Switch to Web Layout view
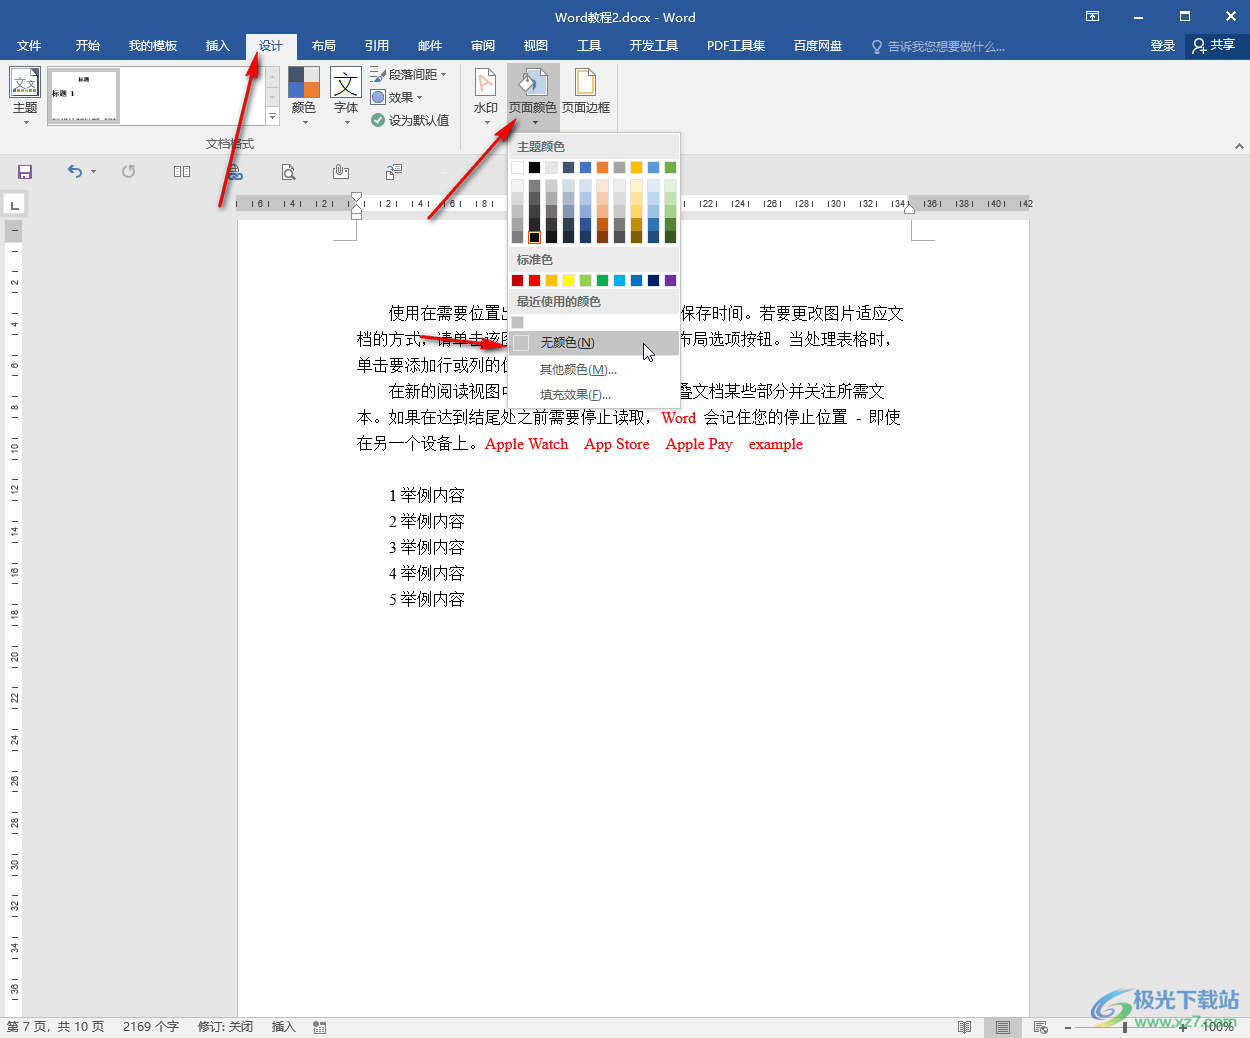 coord(1040,1027)
